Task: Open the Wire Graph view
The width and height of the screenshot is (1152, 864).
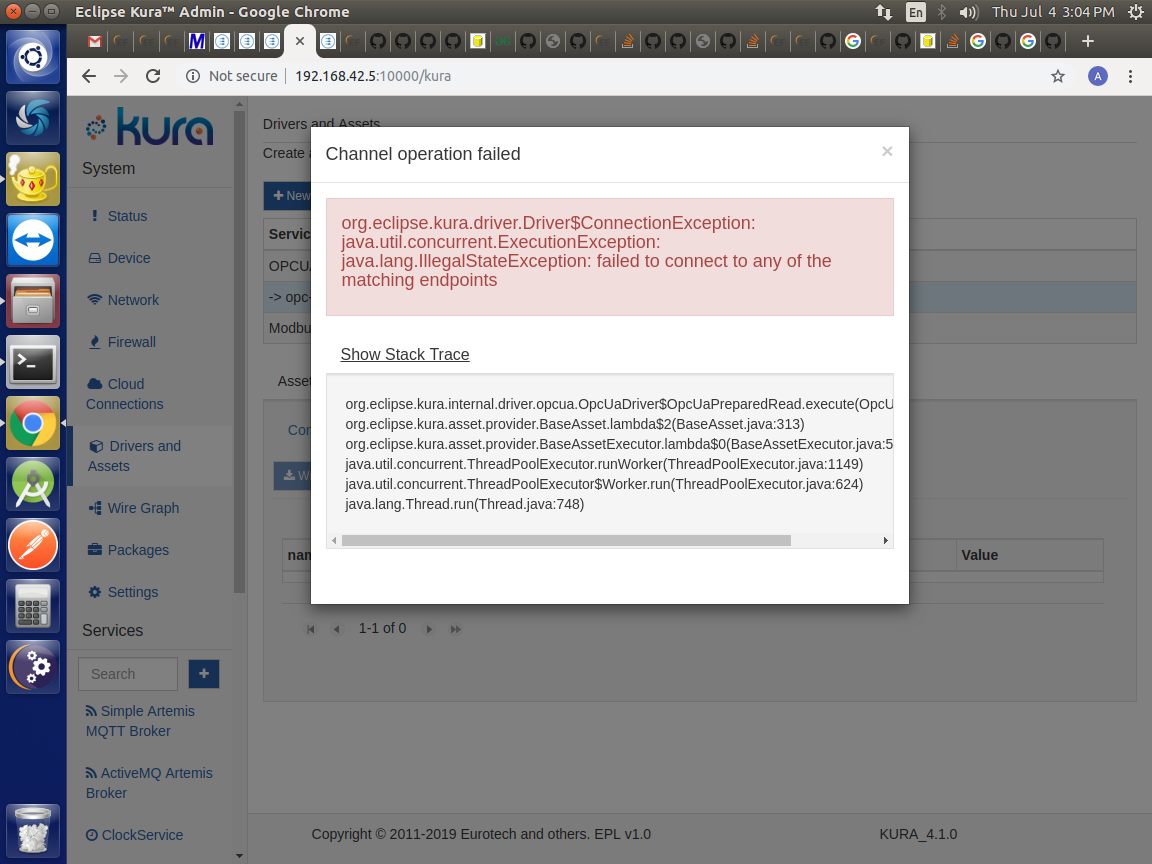Action: click(x=143, y=508)
